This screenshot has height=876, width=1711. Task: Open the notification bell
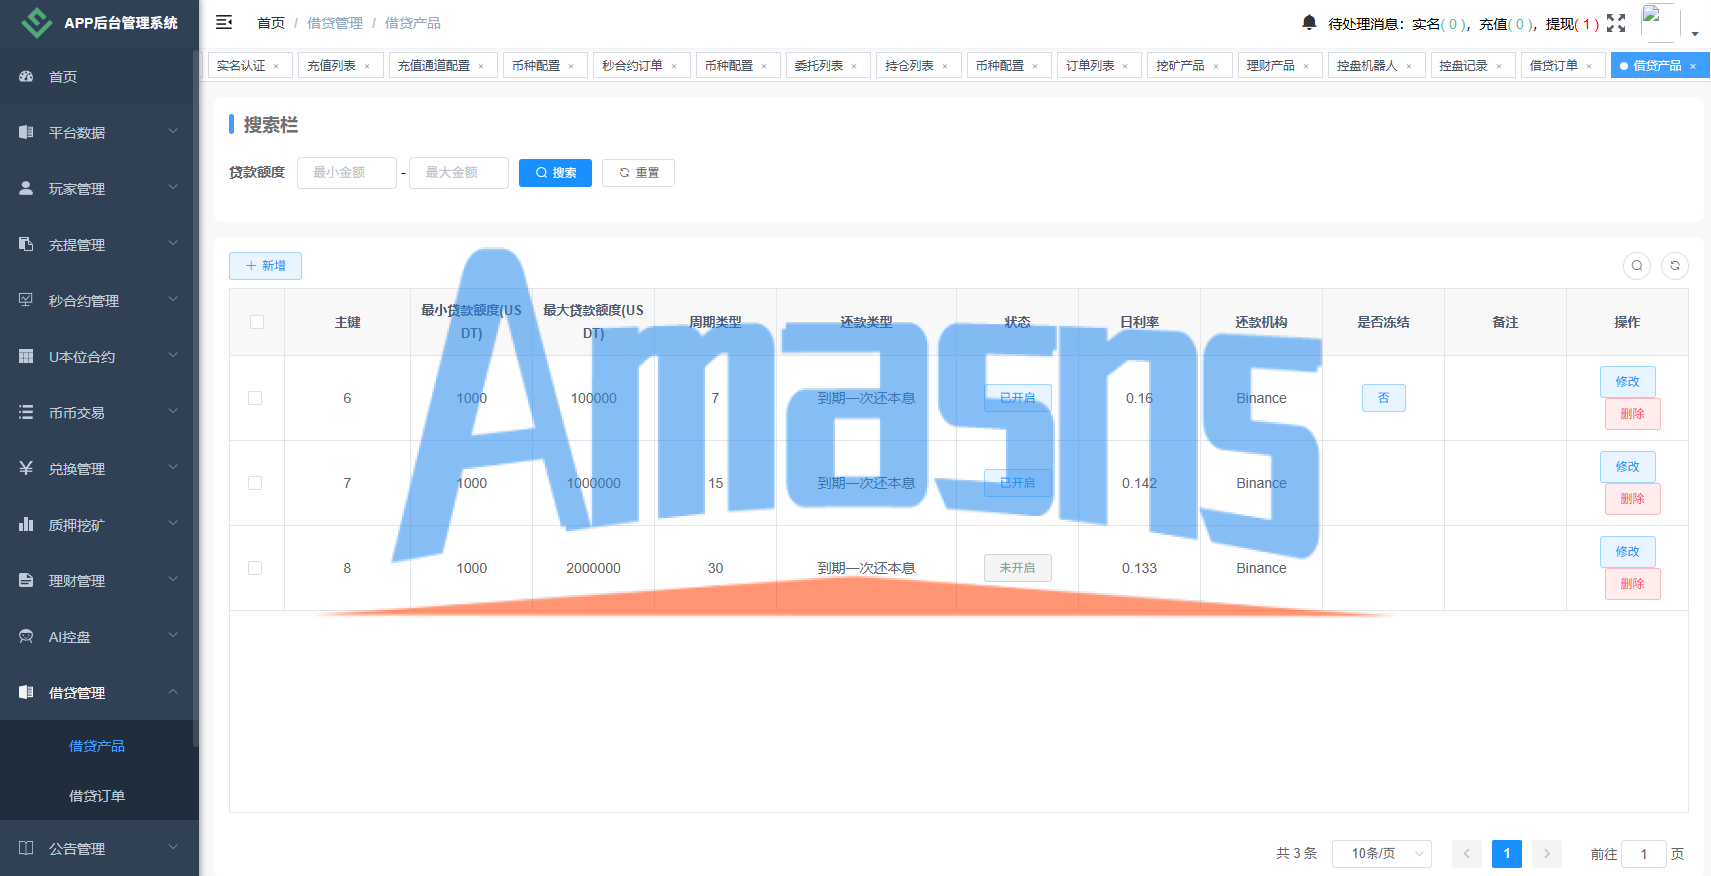point(1309,22)
